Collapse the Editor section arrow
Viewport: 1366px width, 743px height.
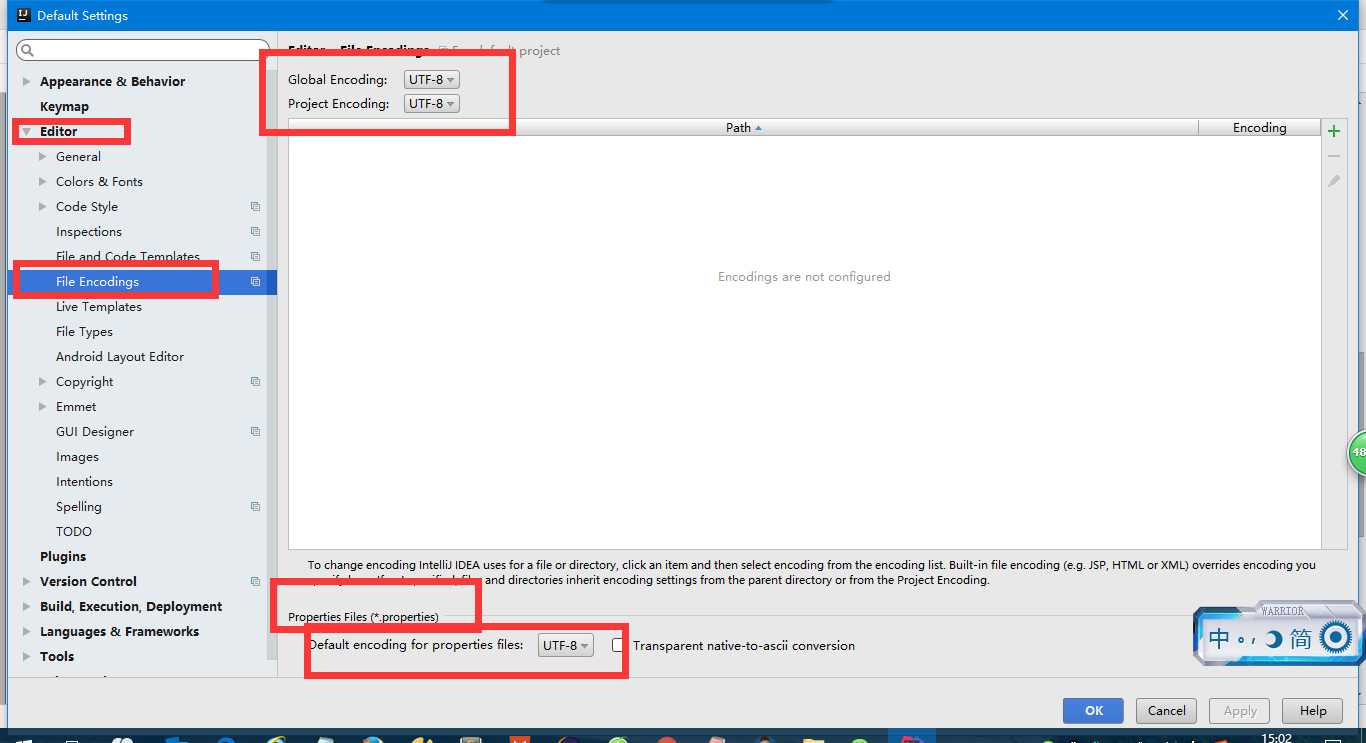pyautogui.click(x=26, y=132)
